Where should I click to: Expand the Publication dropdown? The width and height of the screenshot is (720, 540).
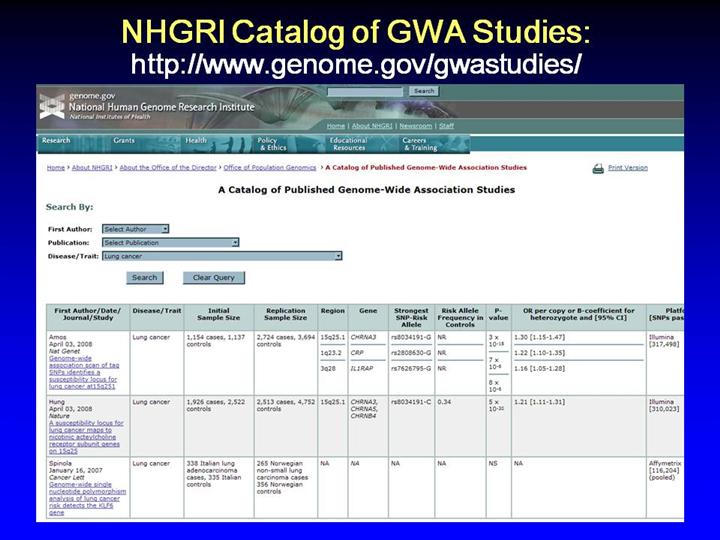[171, 242]
